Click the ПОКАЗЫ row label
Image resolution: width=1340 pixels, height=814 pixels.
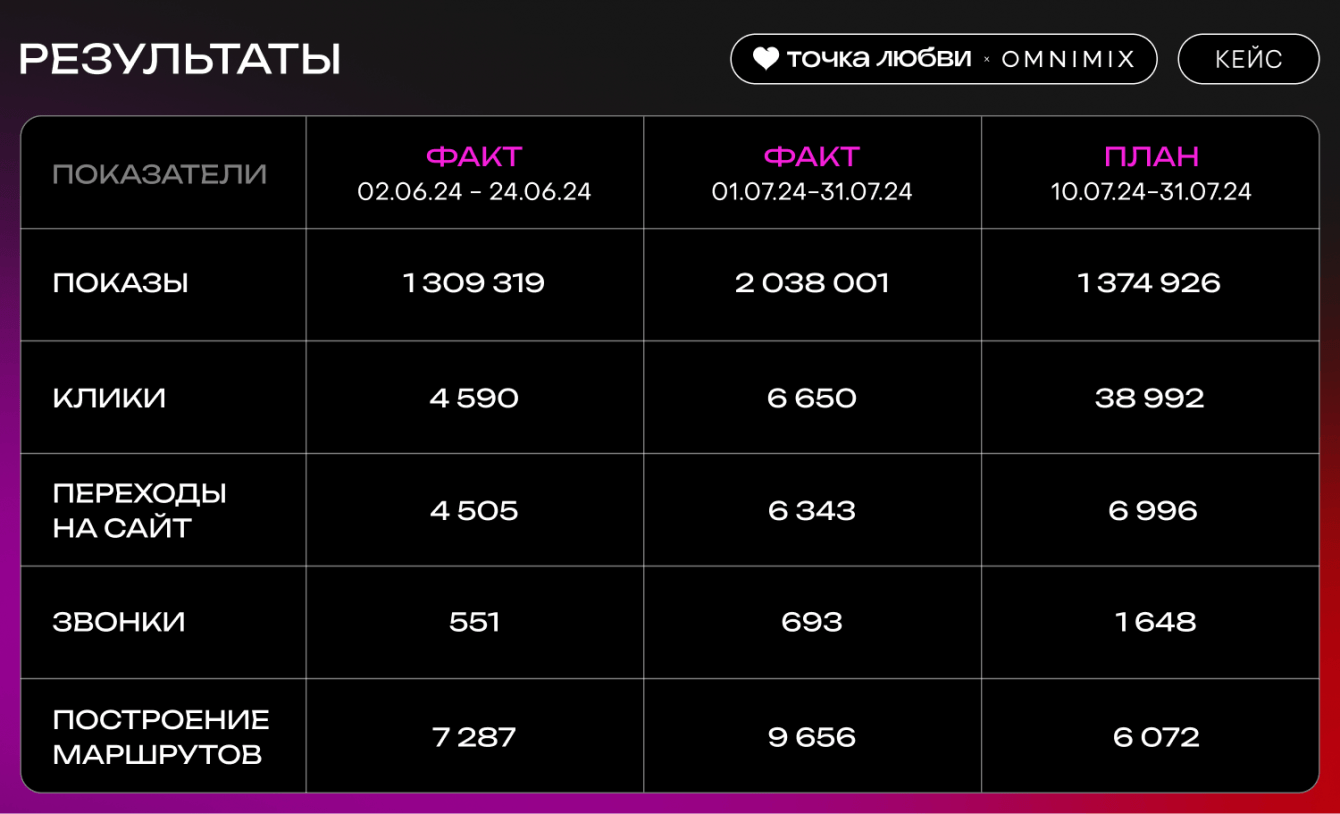click(121, 283)
